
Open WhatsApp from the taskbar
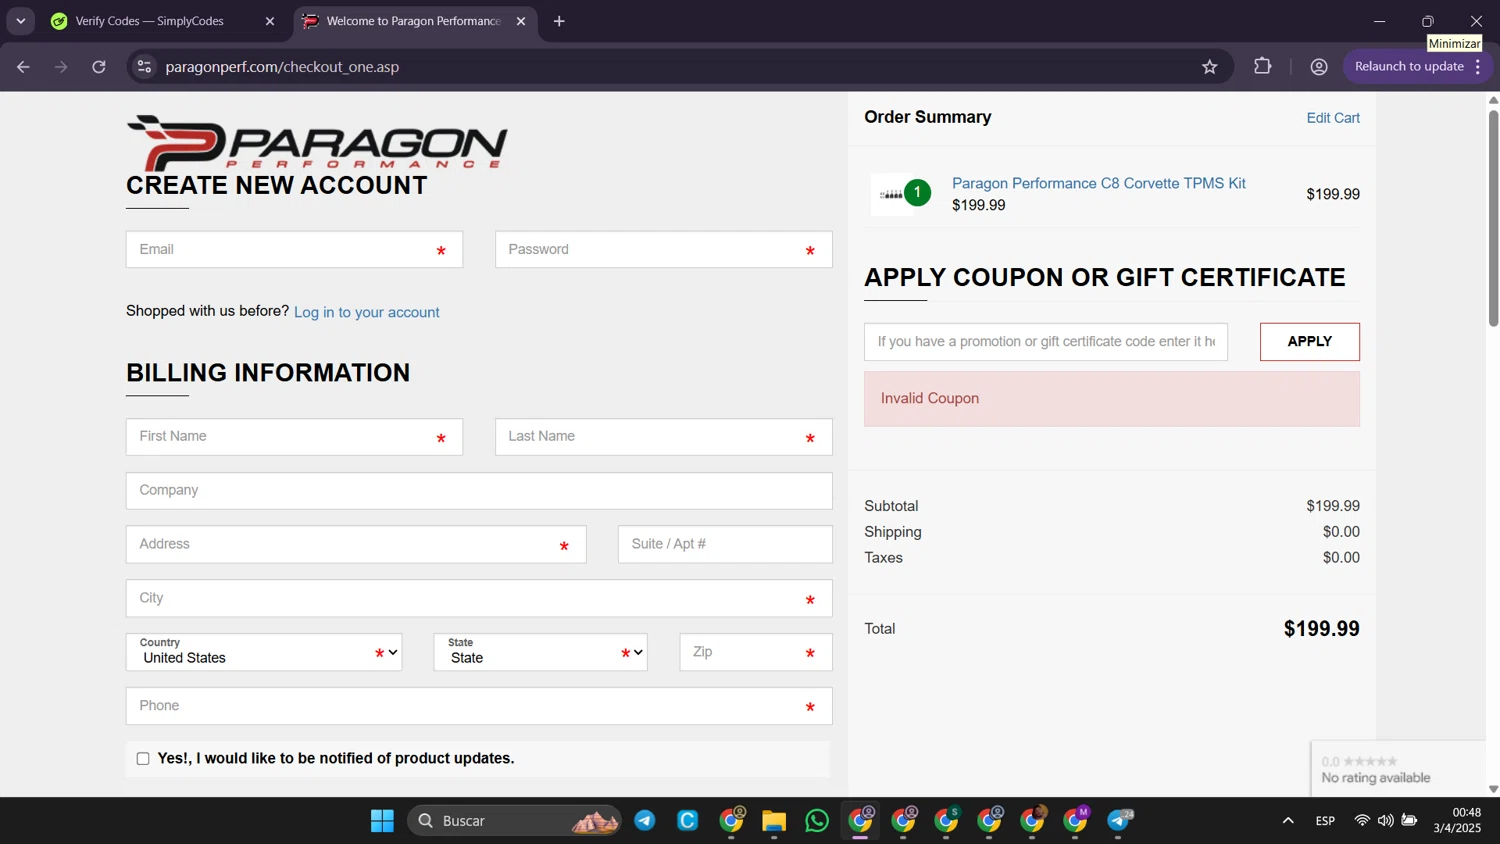point(817,821)
